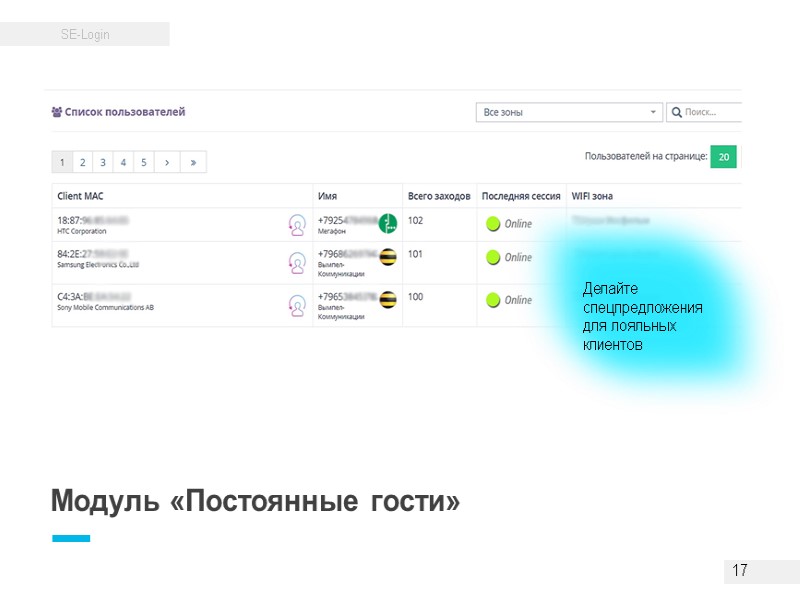Open HTC Corporation user profile icon
Viewport: 800px width, 600px height.
tap(296, 223)
